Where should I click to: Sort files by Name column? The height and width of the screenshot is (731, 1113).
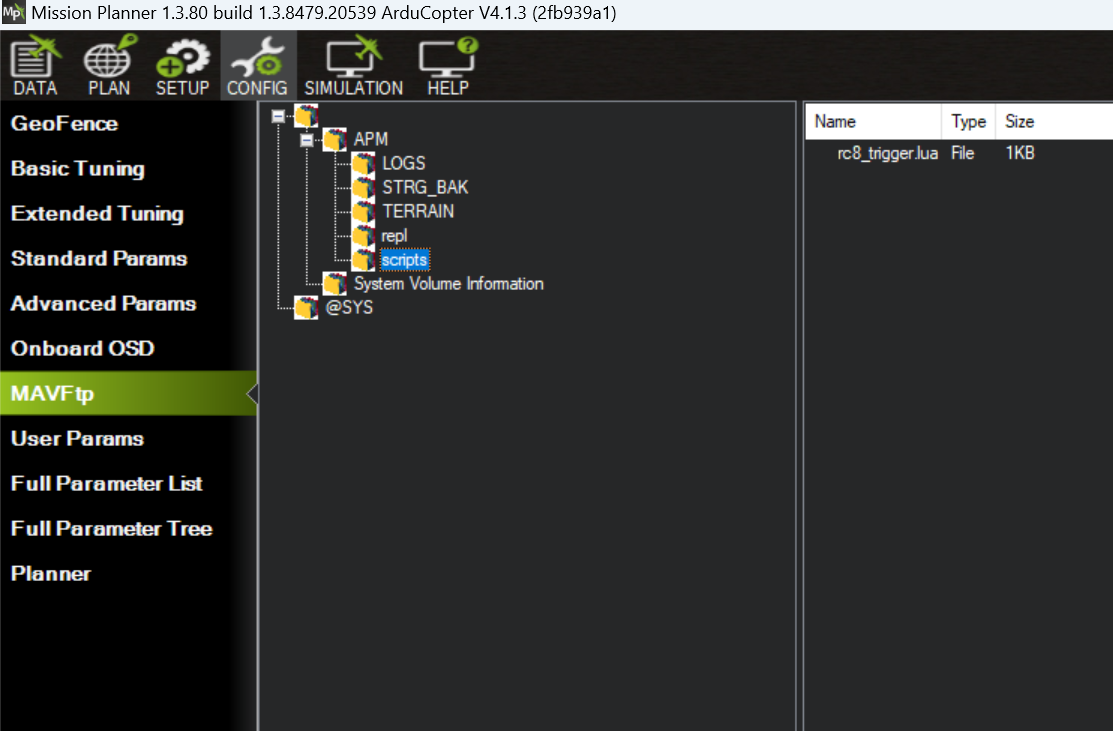pos(874,121)
